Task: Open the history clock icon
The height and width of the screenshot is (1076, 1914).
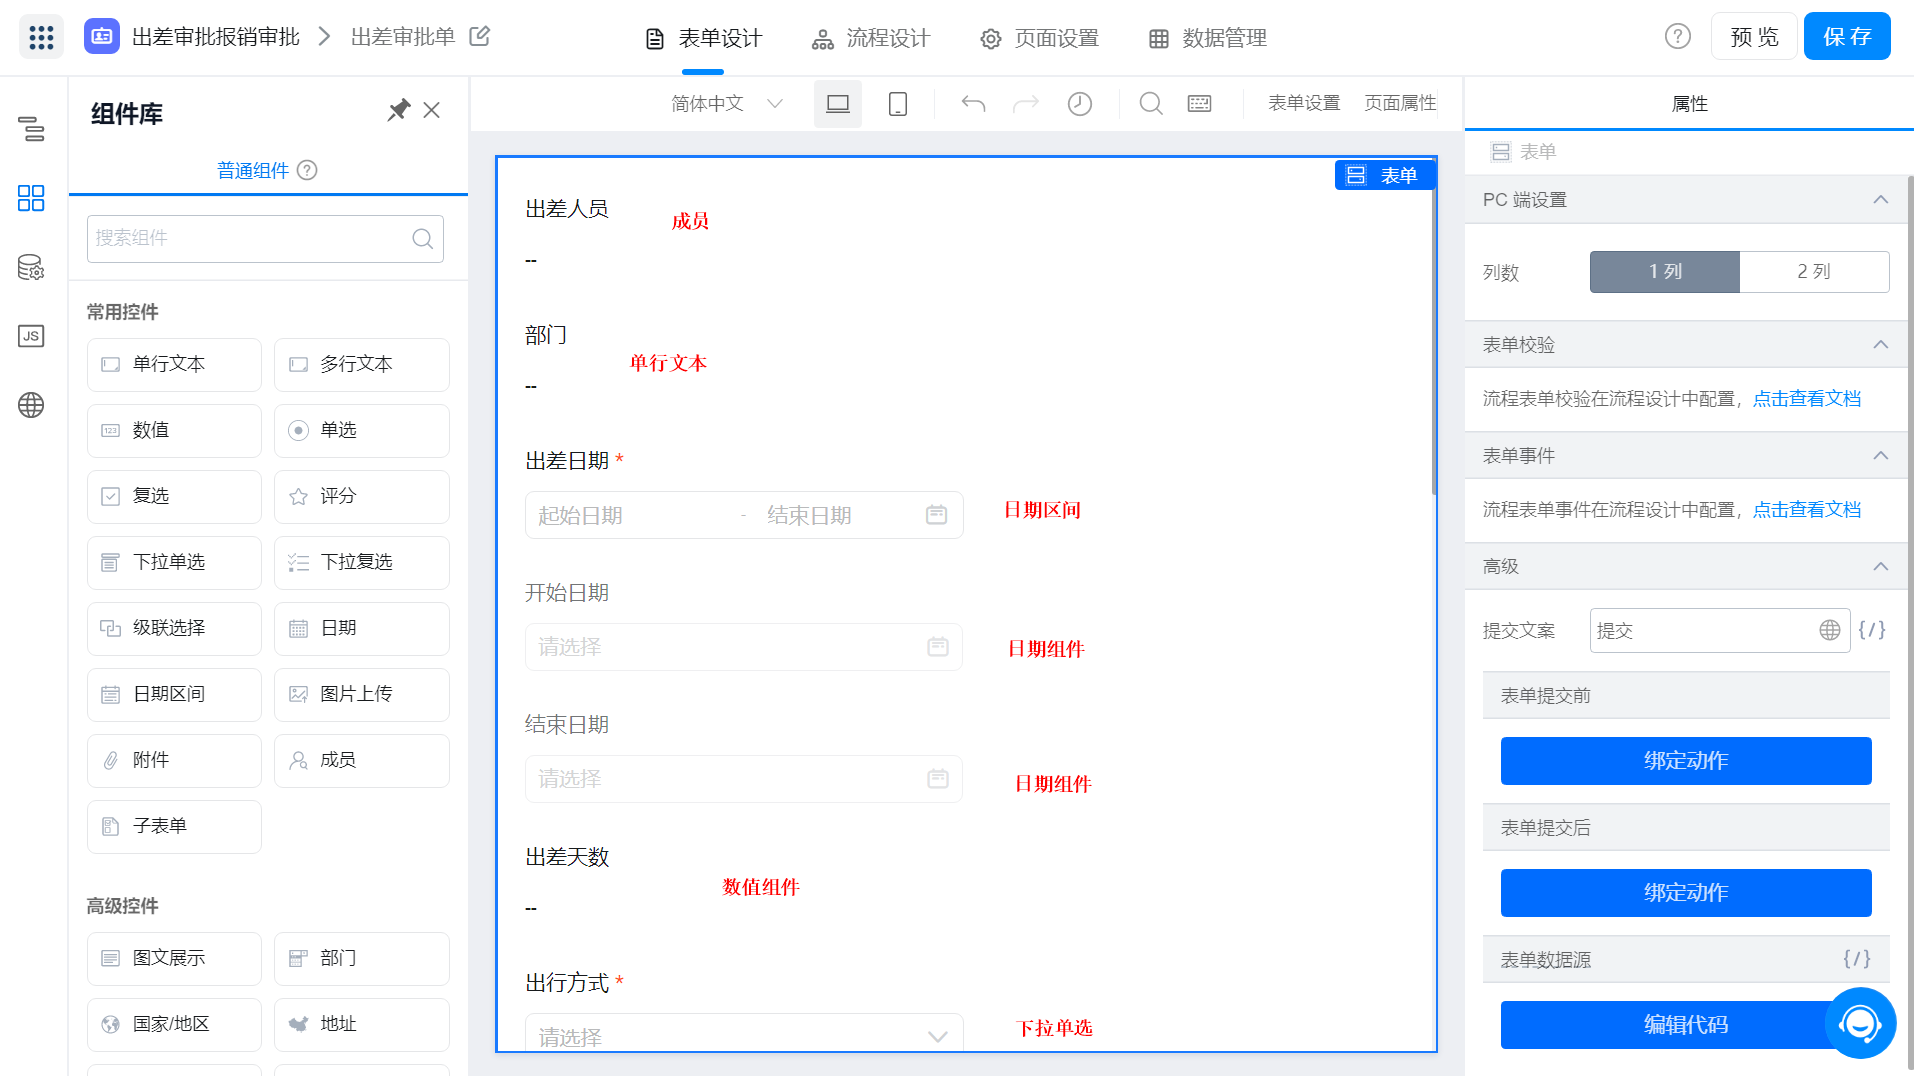Action: pyautogui.click(x=1080, y=104)
